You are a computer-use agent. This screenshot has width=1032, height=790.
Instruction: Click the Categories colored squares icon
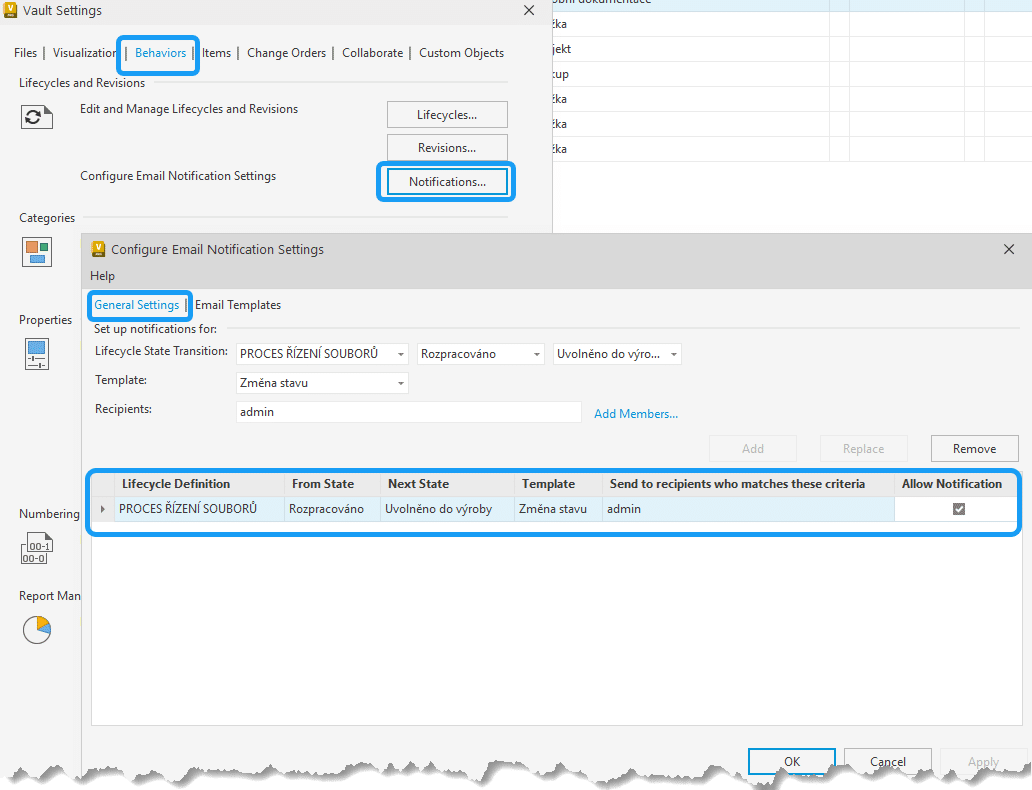[37, 253]
